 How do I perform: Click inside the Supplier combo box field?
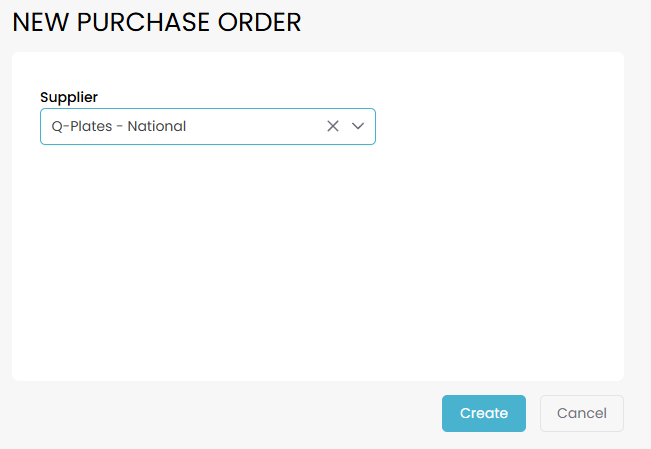click(x=220, y=126)
